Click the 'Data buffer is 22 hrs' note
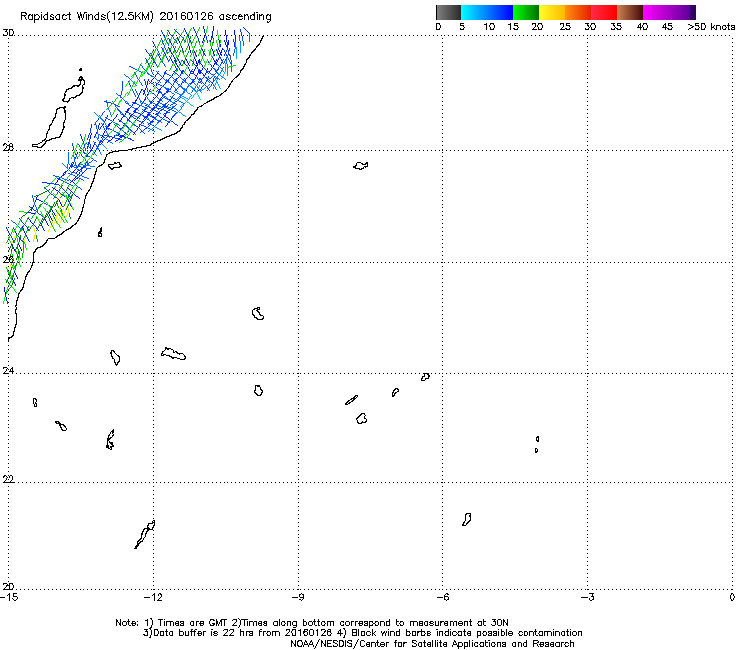740x650 pixels. click(362, 633)
